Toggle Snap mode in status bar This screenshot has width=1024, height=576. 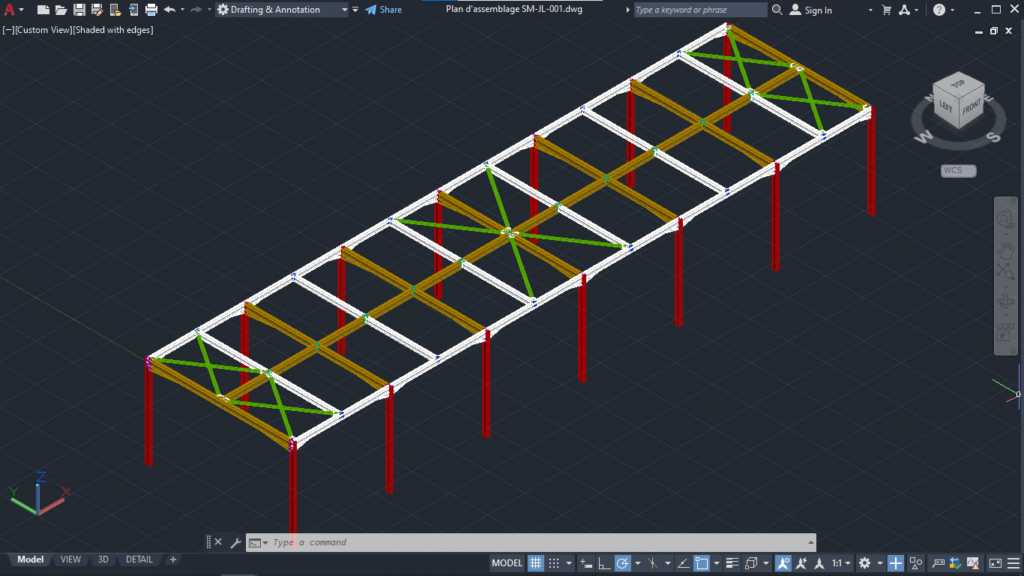point(554,563)
